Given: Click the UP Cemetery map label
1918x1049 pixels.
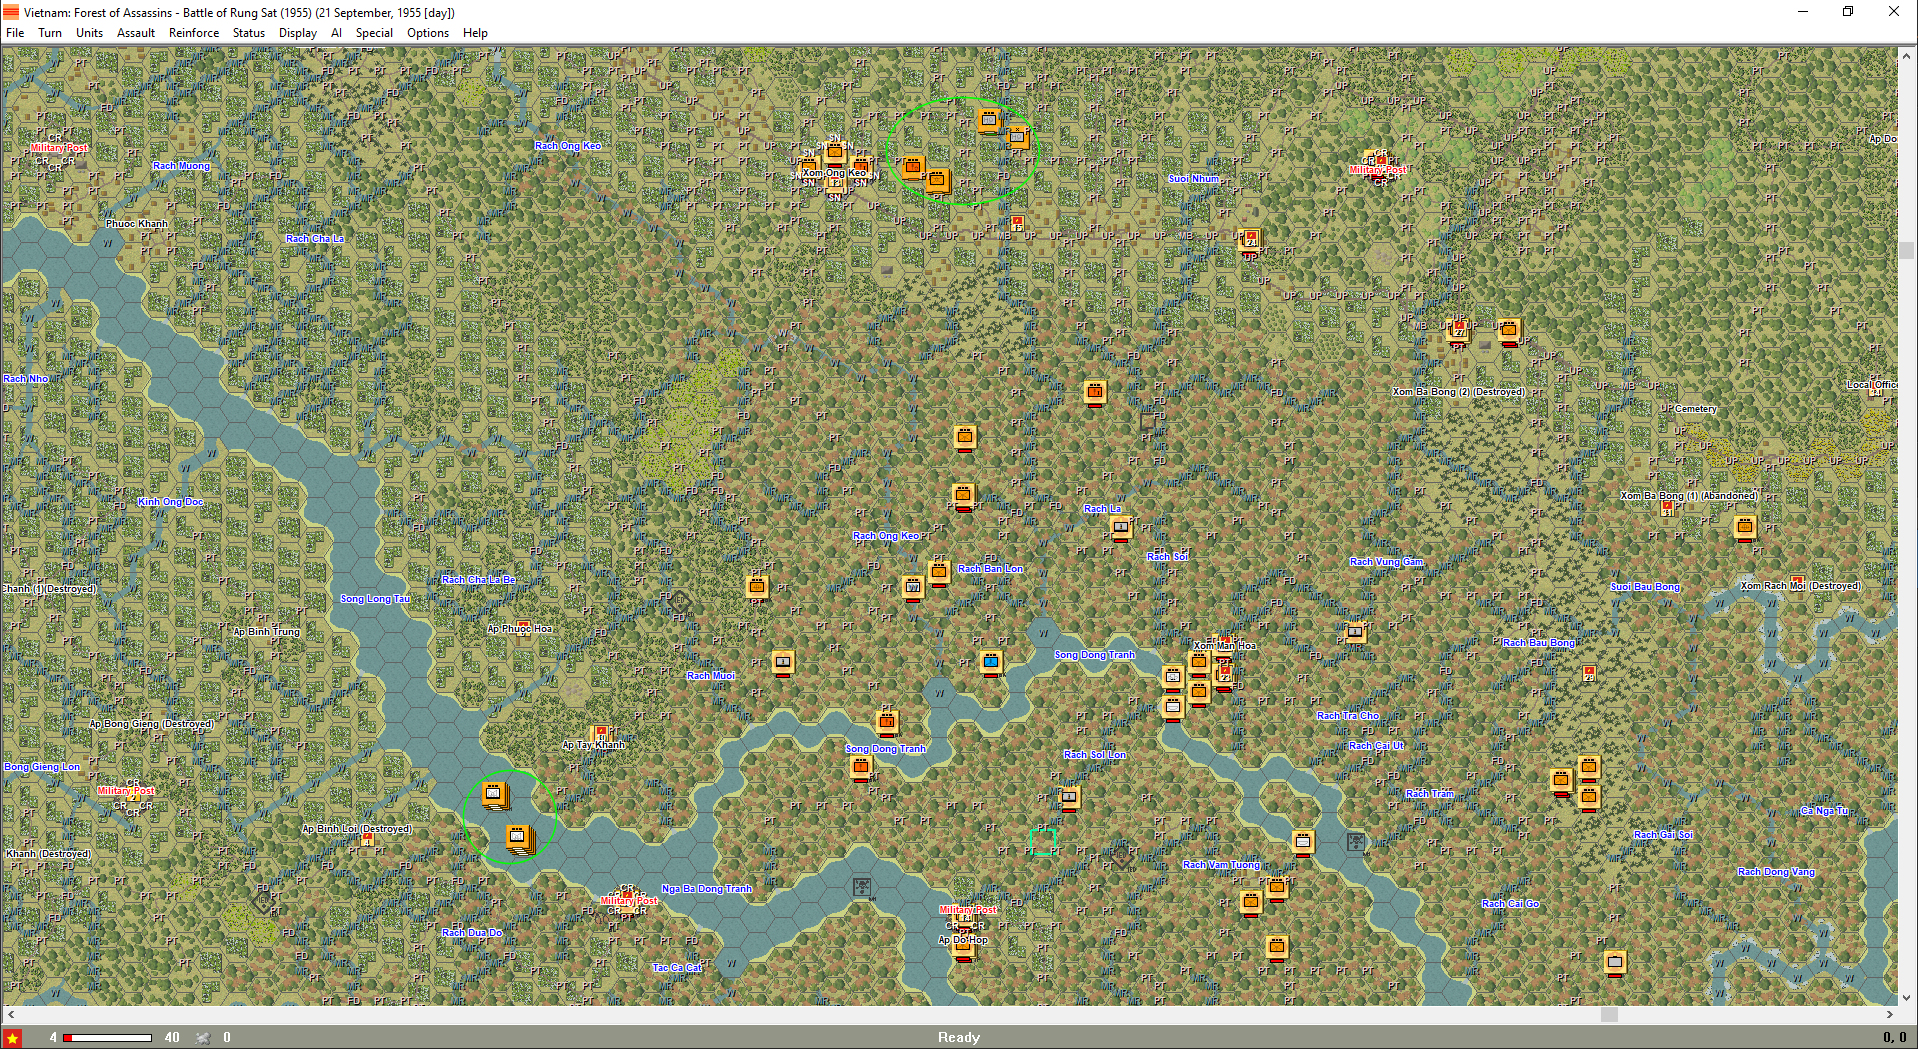Looking at the screenshot, I should [1688, 409].
